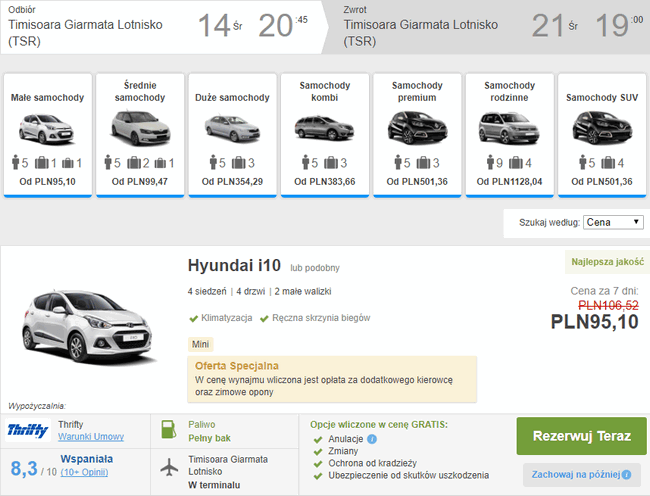Click Zachowaj na później button
The height and width of the screenshot is (496, 650).
click(582, 475)
